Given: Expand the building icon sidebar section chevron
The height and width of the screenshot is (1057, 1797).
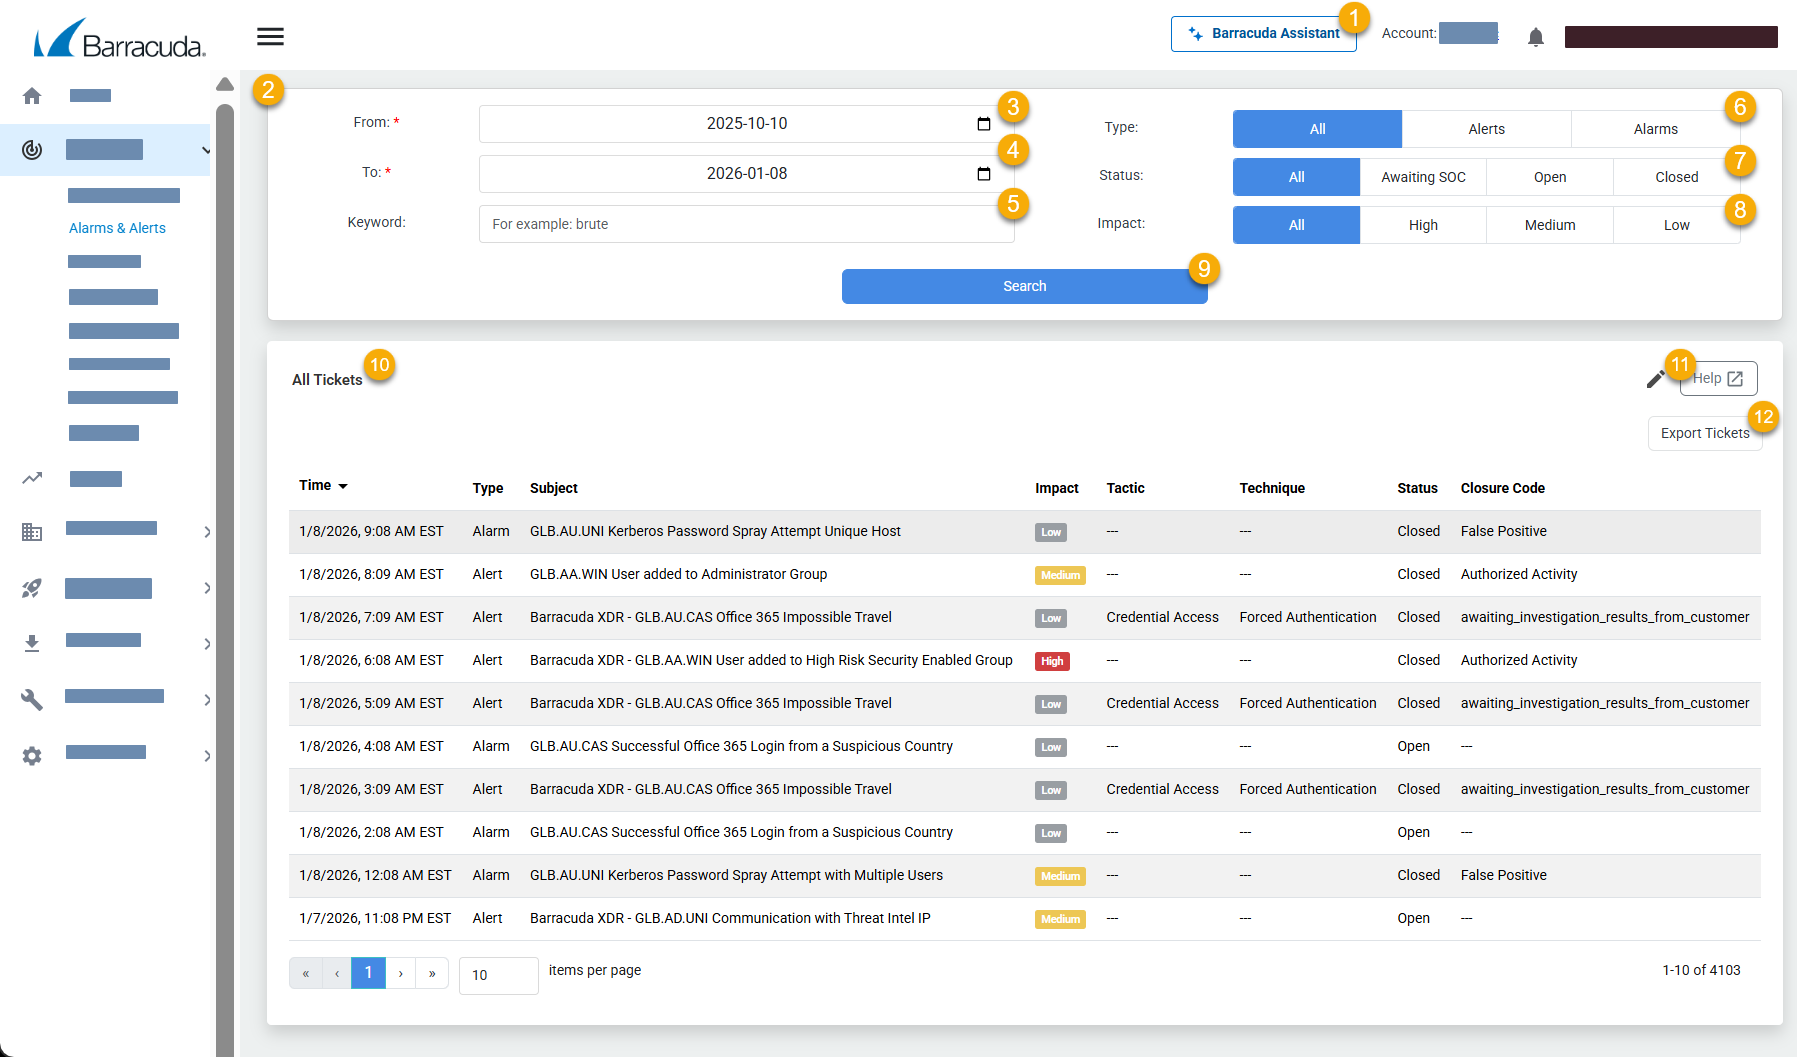Looking at the screenshot, I should coord(207,532).
